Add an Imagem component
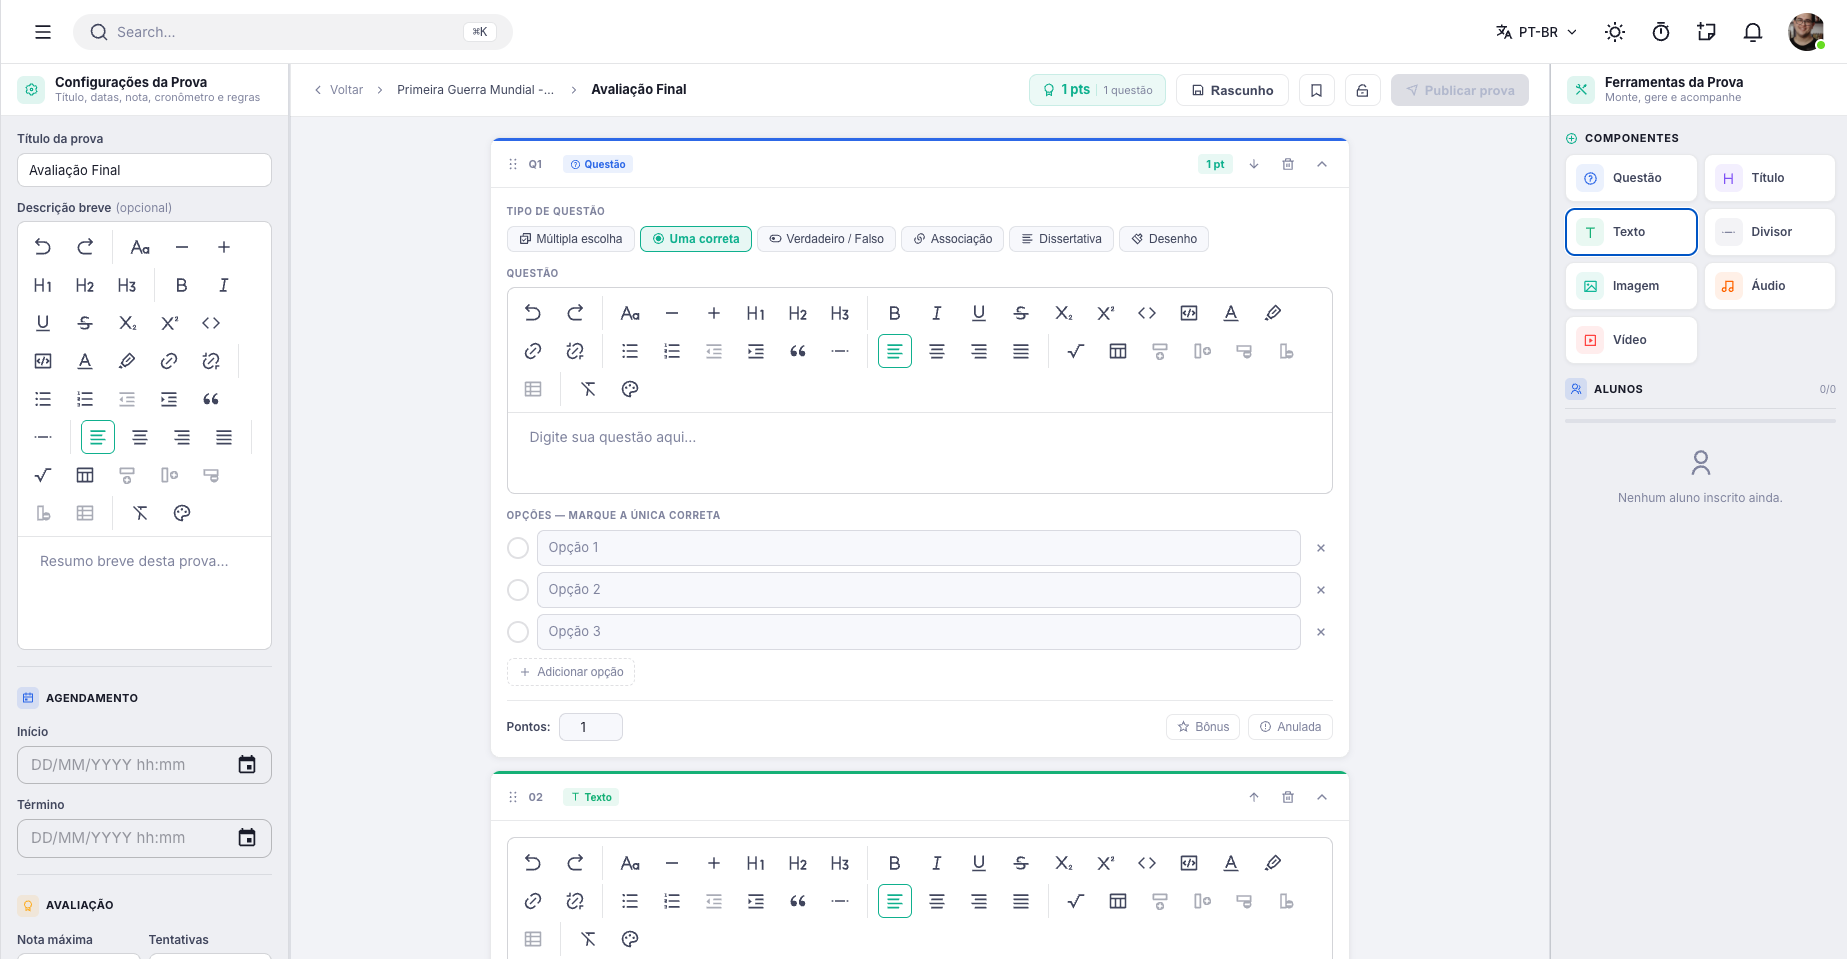1847x959 pixels. (1631, 286)
